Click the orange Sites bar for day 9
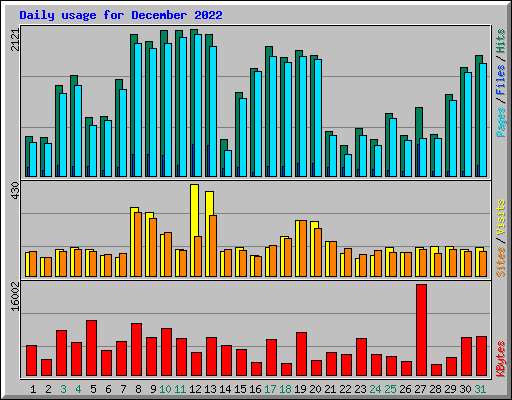Image resolution: width=512 pixels, height=400 pixels. point(153,247)
